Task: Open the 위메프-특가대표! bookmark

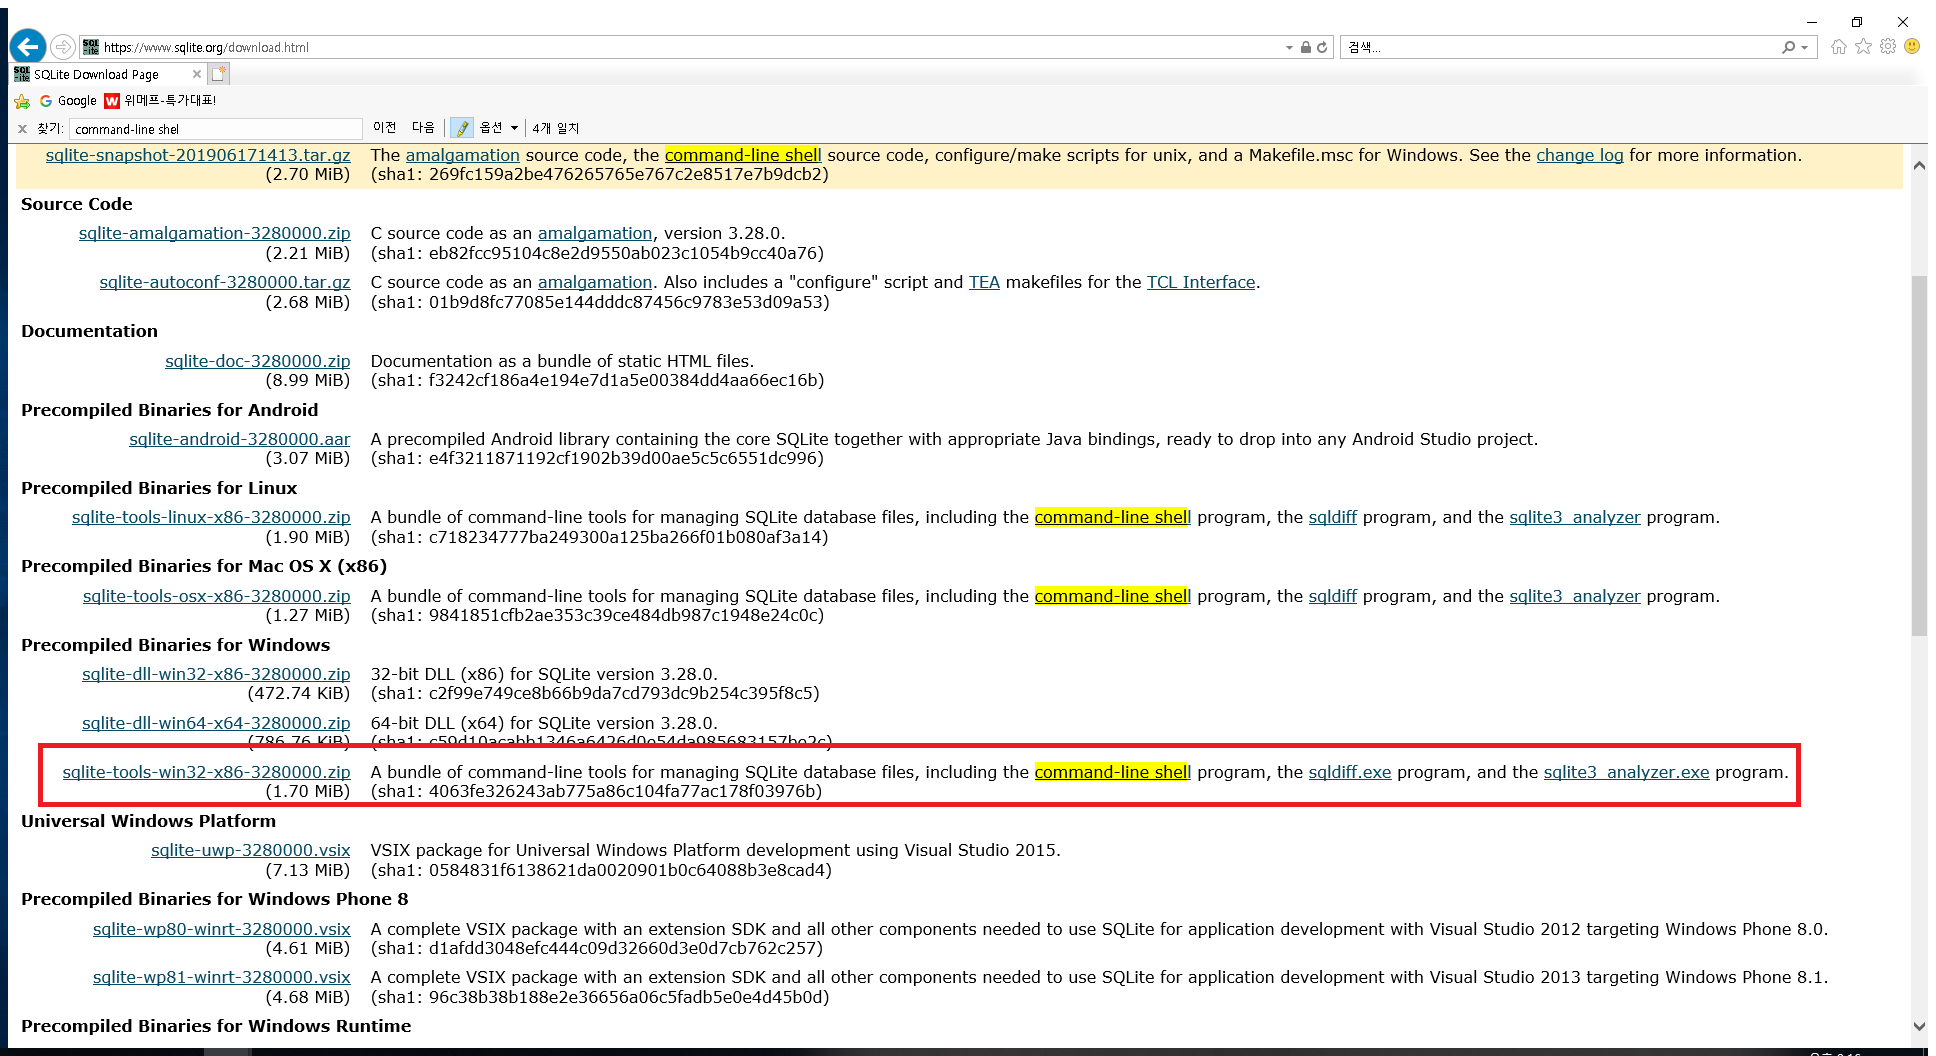Action: [x=161, y=101]
